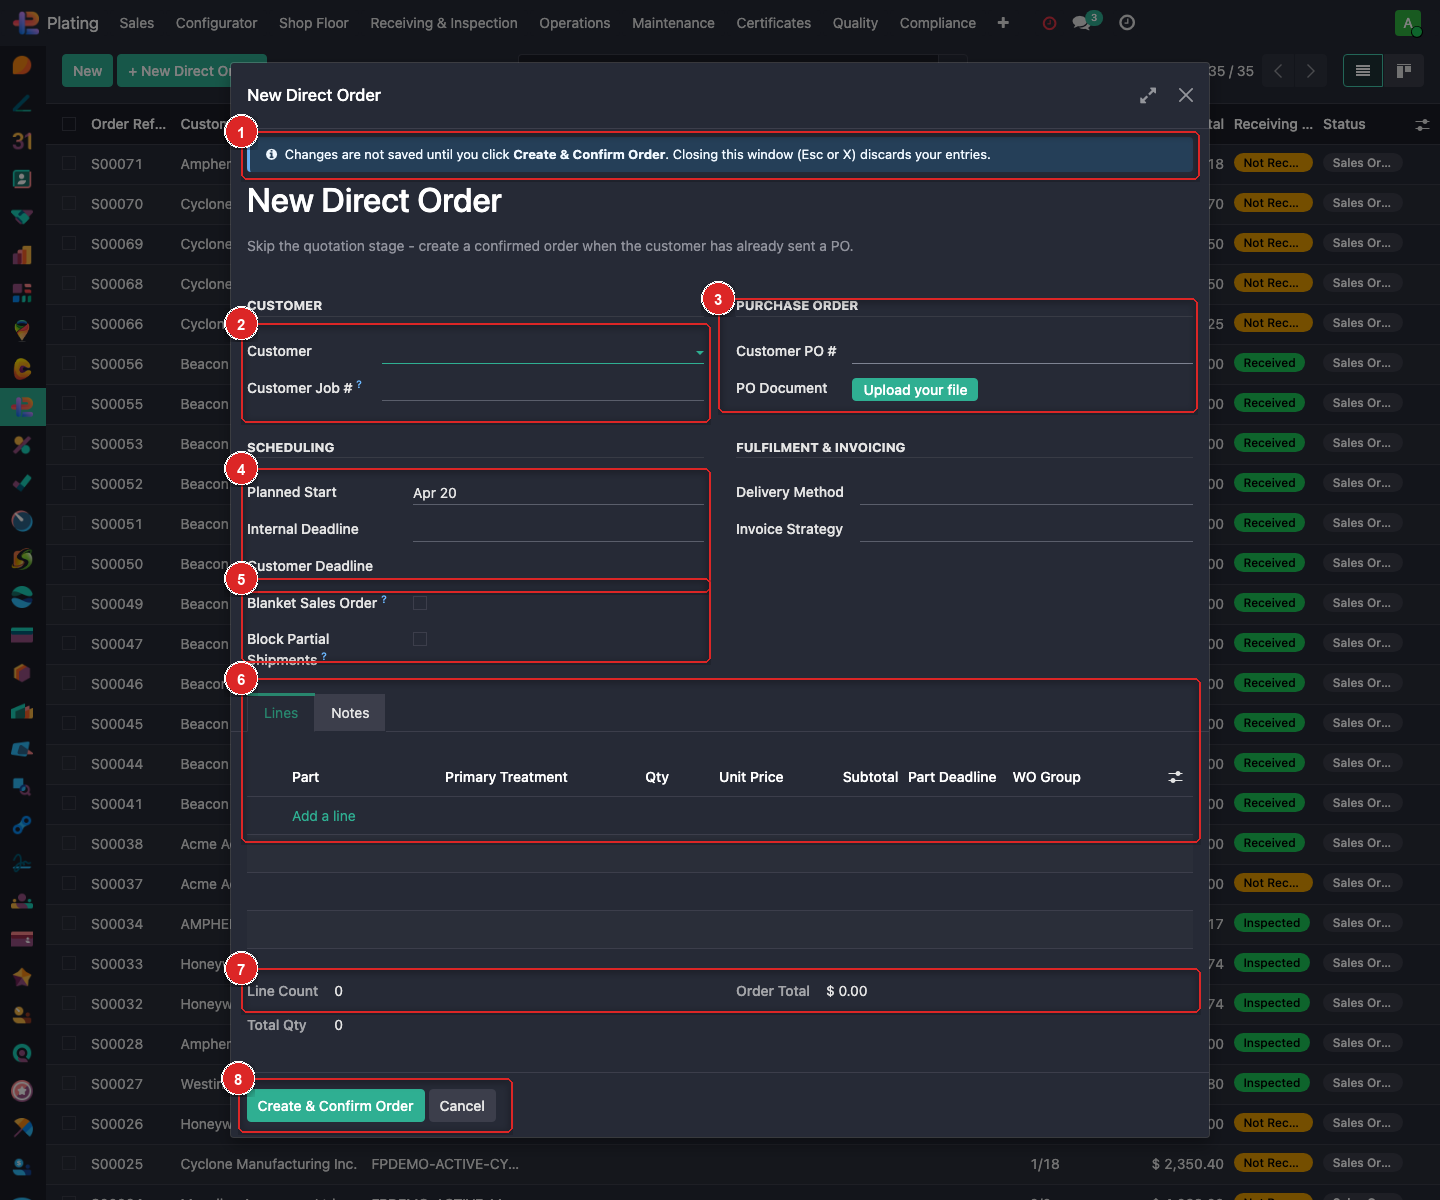1440x1200 pixels.
Task: Open the user avatar menu labeled A
Action: 1407,22
